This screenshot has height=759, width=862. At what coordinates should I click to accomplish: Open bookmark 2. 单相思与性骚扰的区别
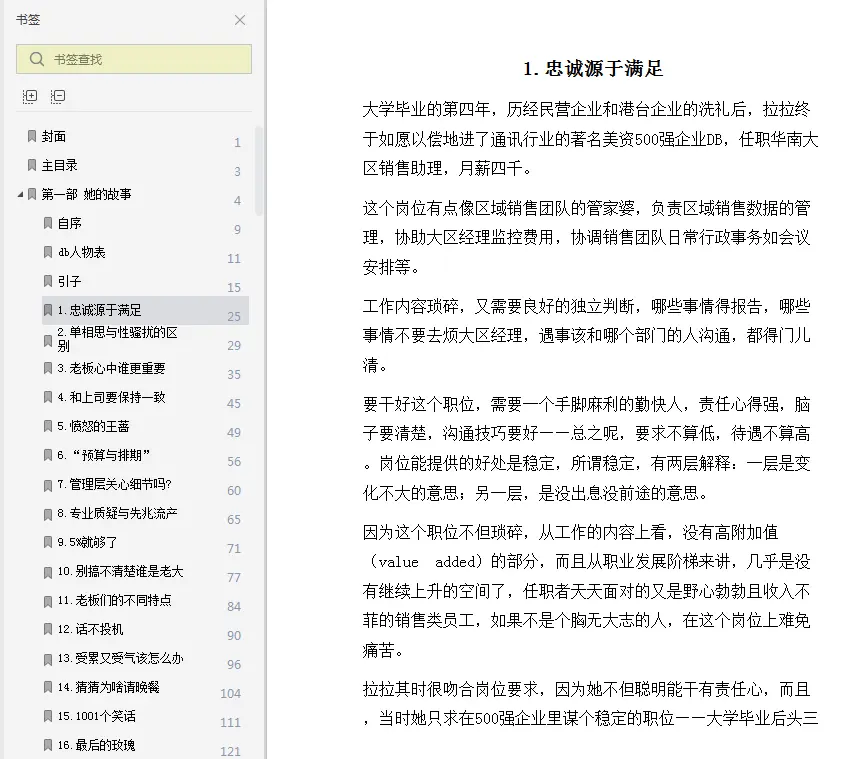pyautogui.click(x=118, y=339)
